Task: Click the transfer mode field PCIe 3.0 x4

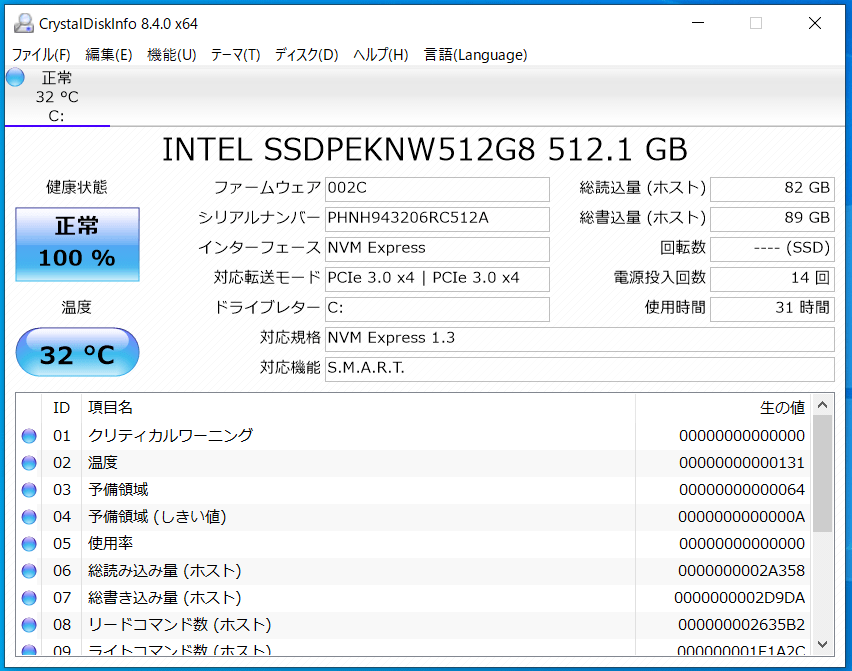Action: pyautogui.click(x=437, y=279)
